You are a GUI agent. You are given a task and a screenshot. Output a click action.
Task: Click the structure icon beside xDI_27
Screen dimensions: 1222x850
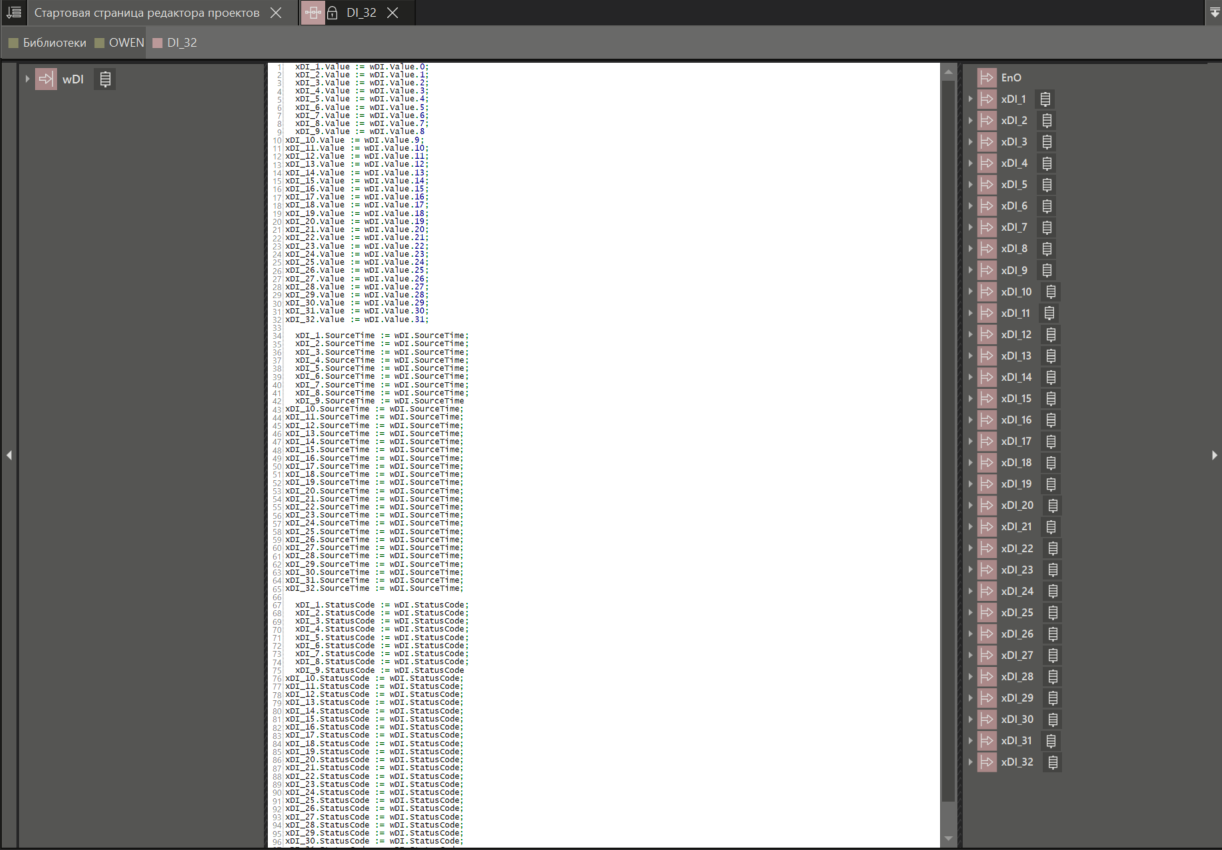coord(1053,656)
